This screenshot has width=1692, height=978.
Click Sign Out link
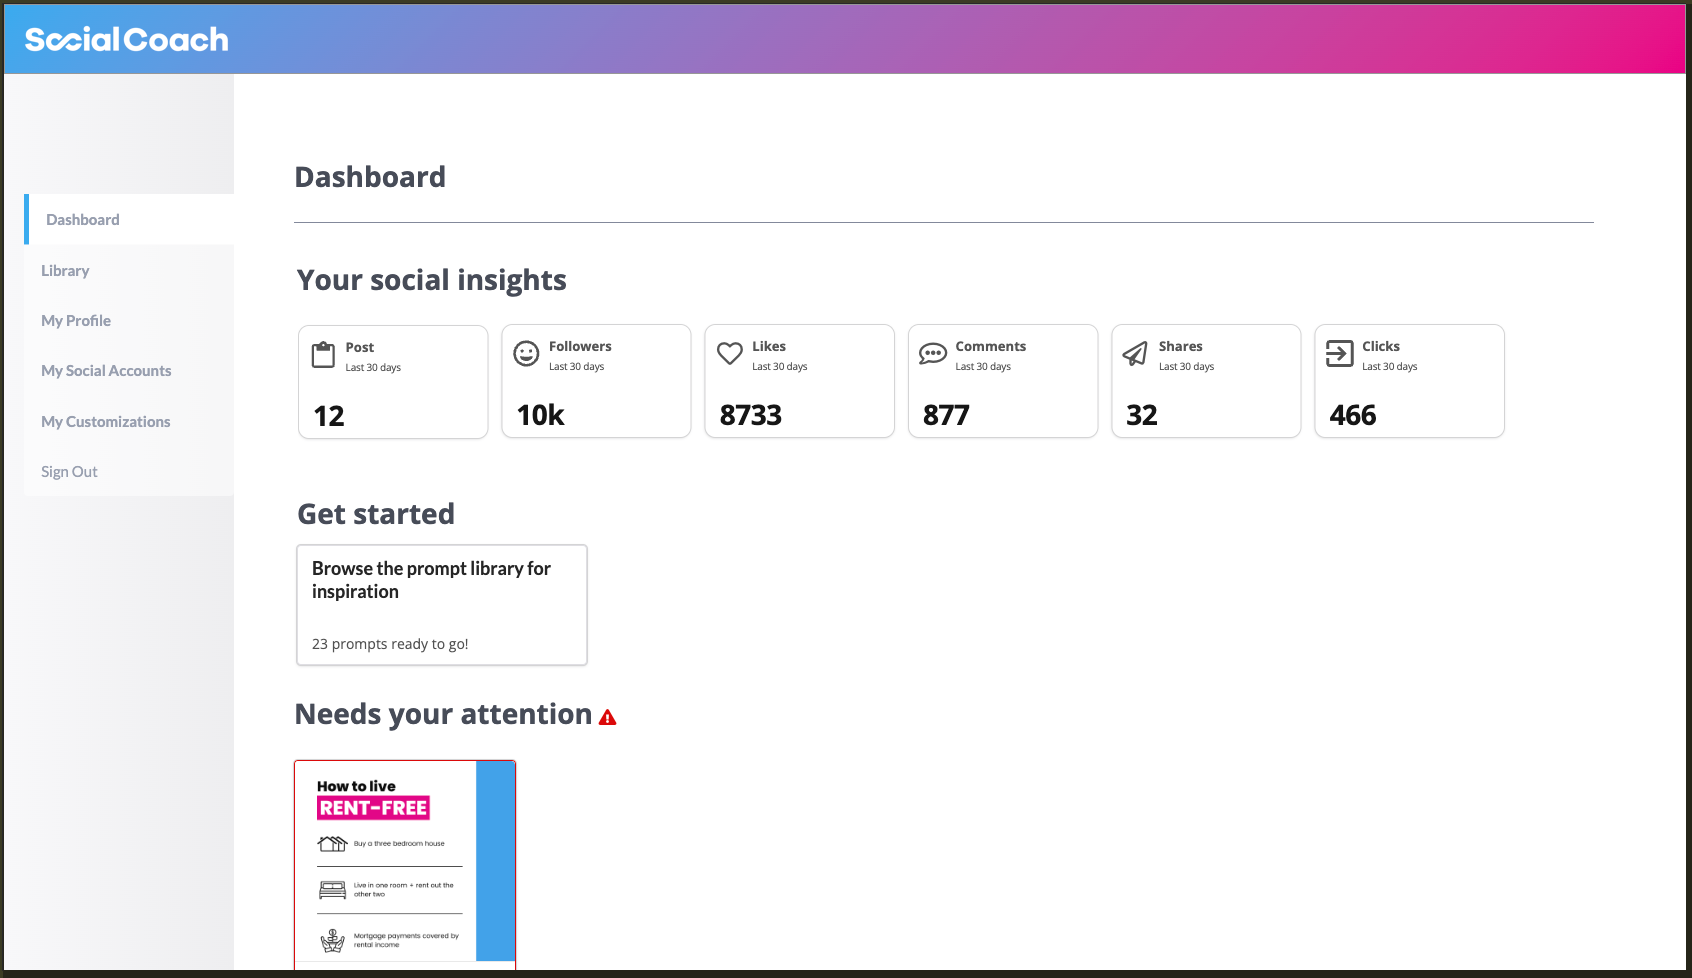point(69,472)
